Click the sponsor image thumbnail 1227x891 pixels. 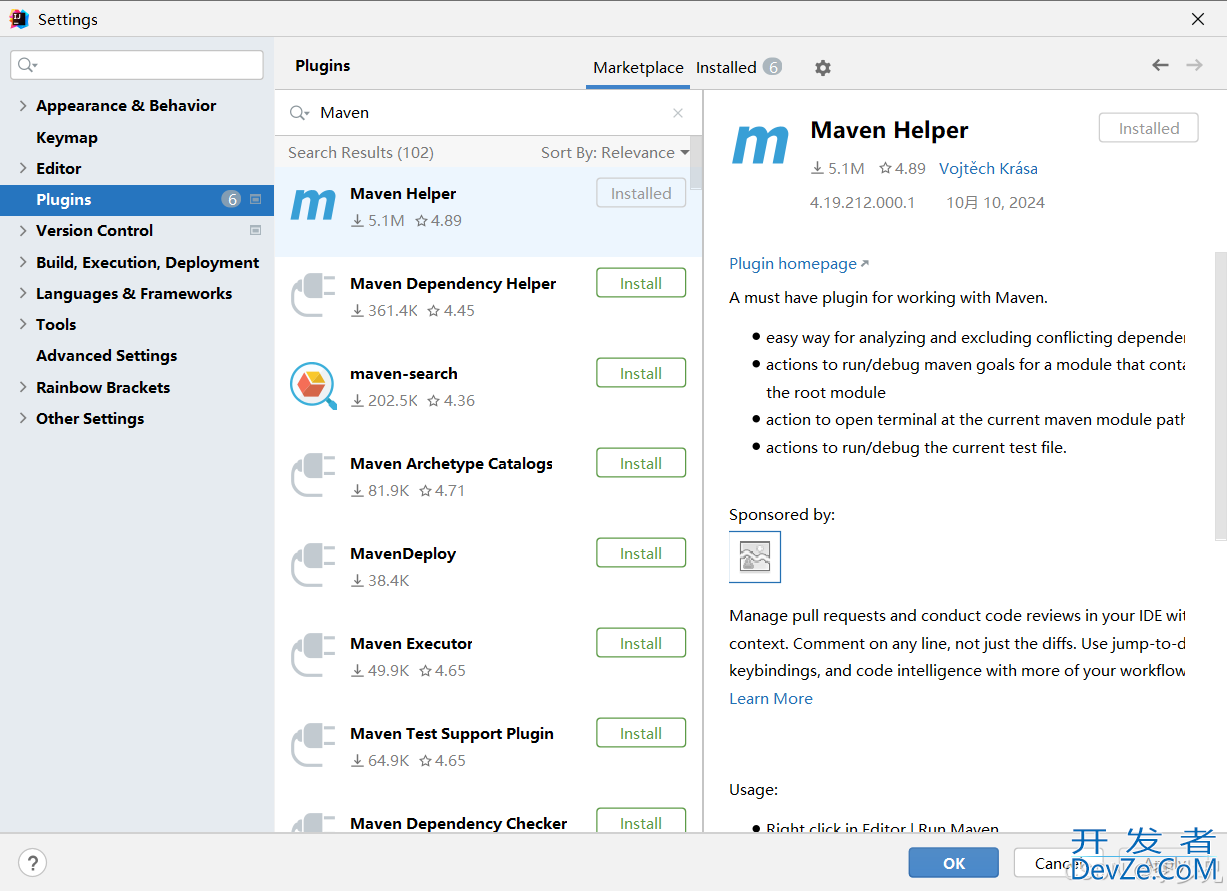click(x=755, y=557)
